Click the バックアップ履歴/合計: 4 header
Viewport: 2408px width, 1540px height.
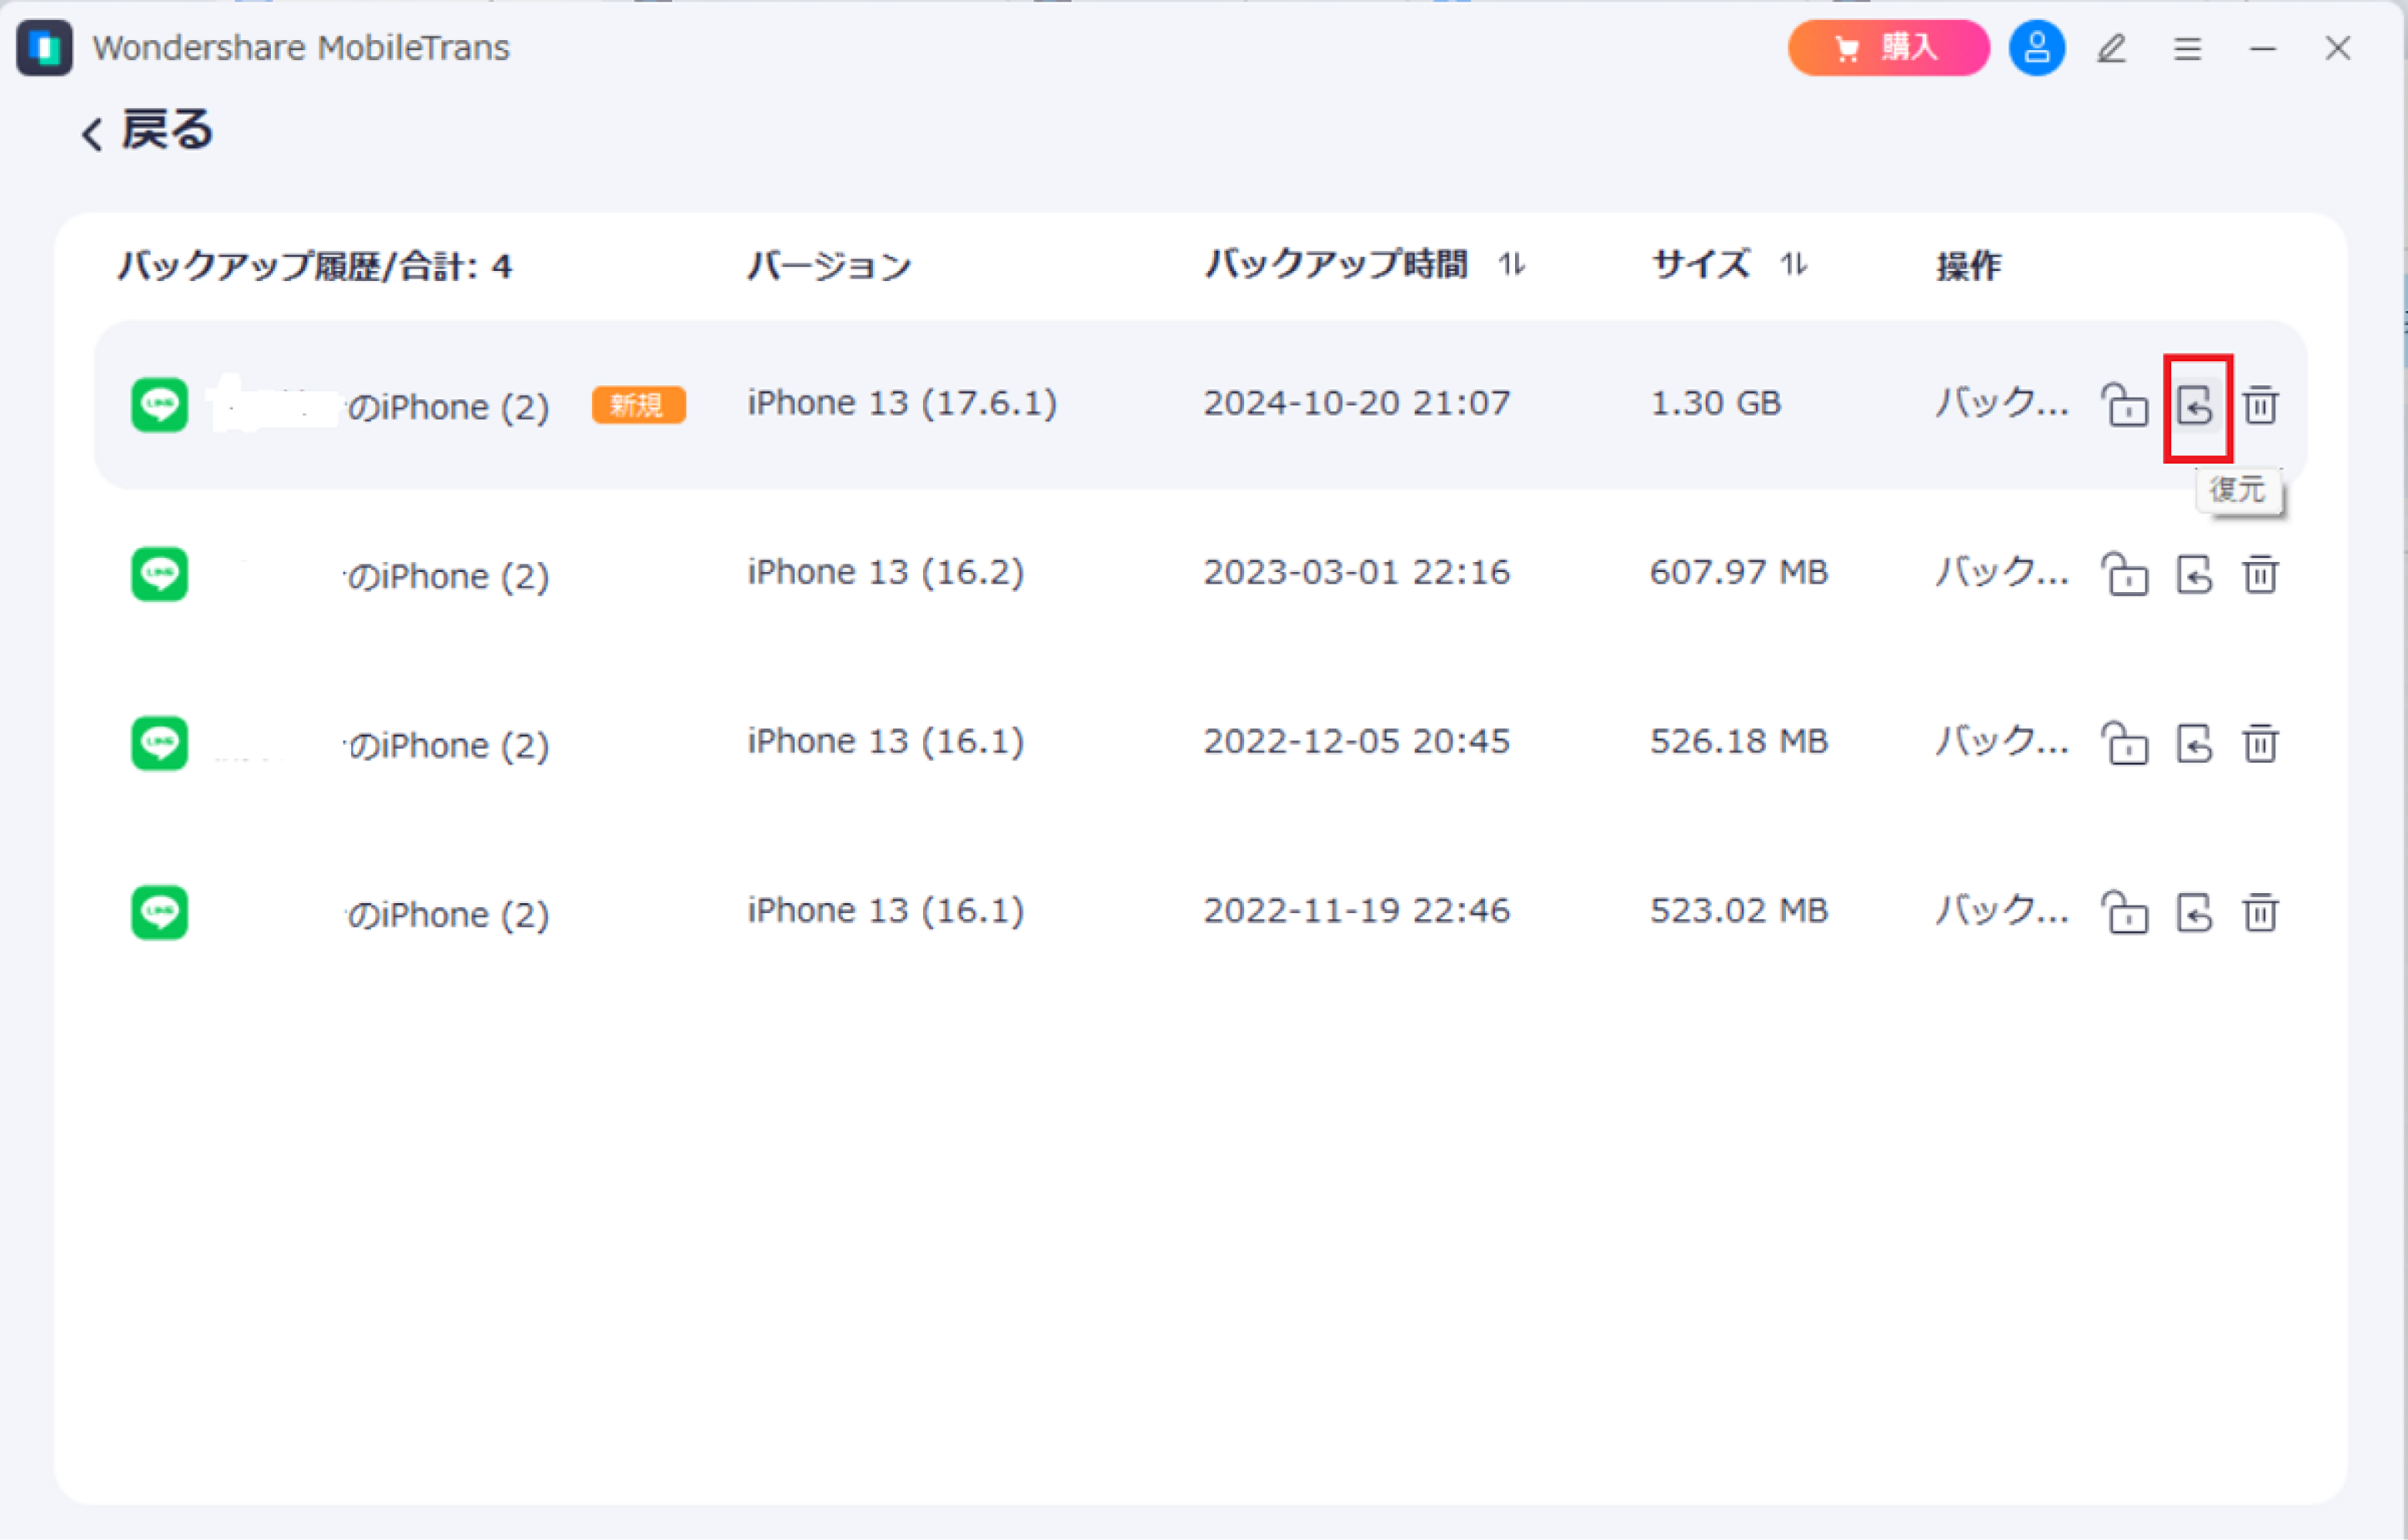[x=315, y=266]
